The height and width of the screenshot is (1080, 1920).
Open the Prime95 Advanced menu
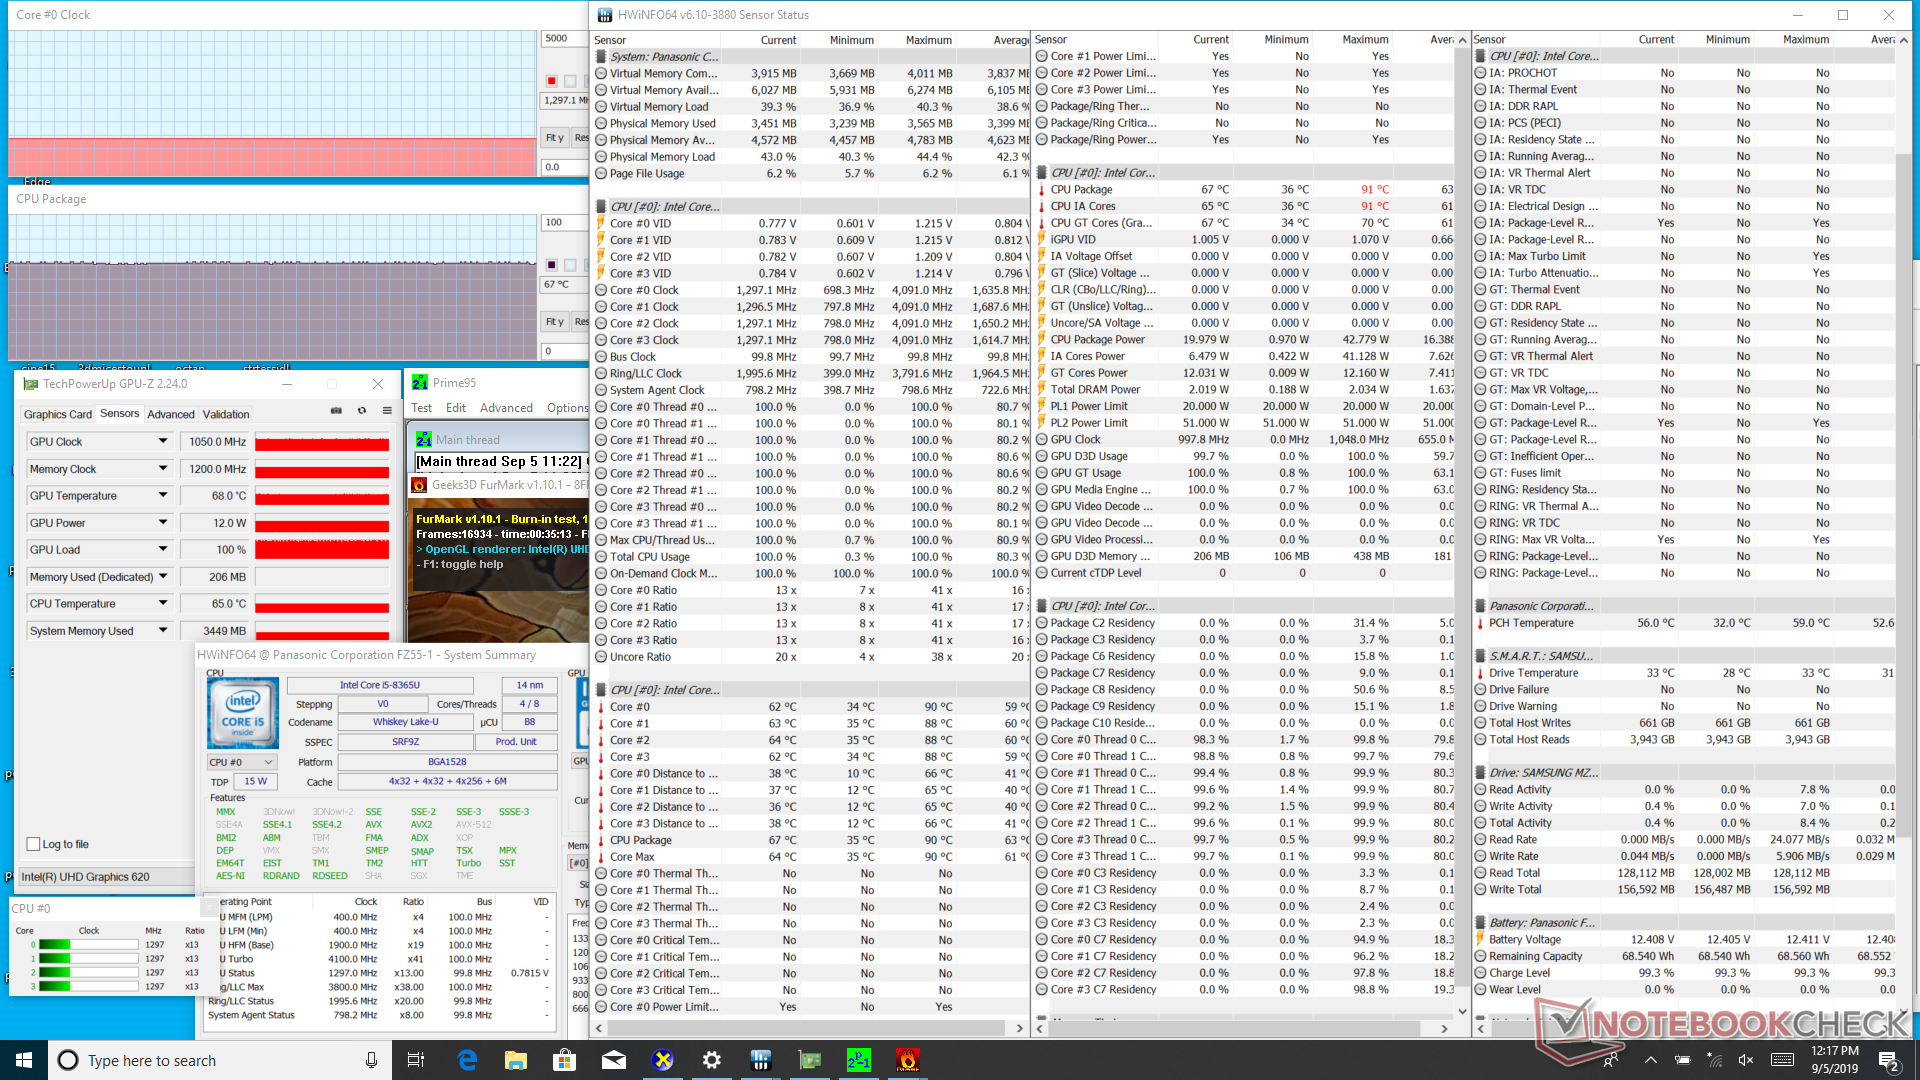pyautogui.click(x=506, y=408)
